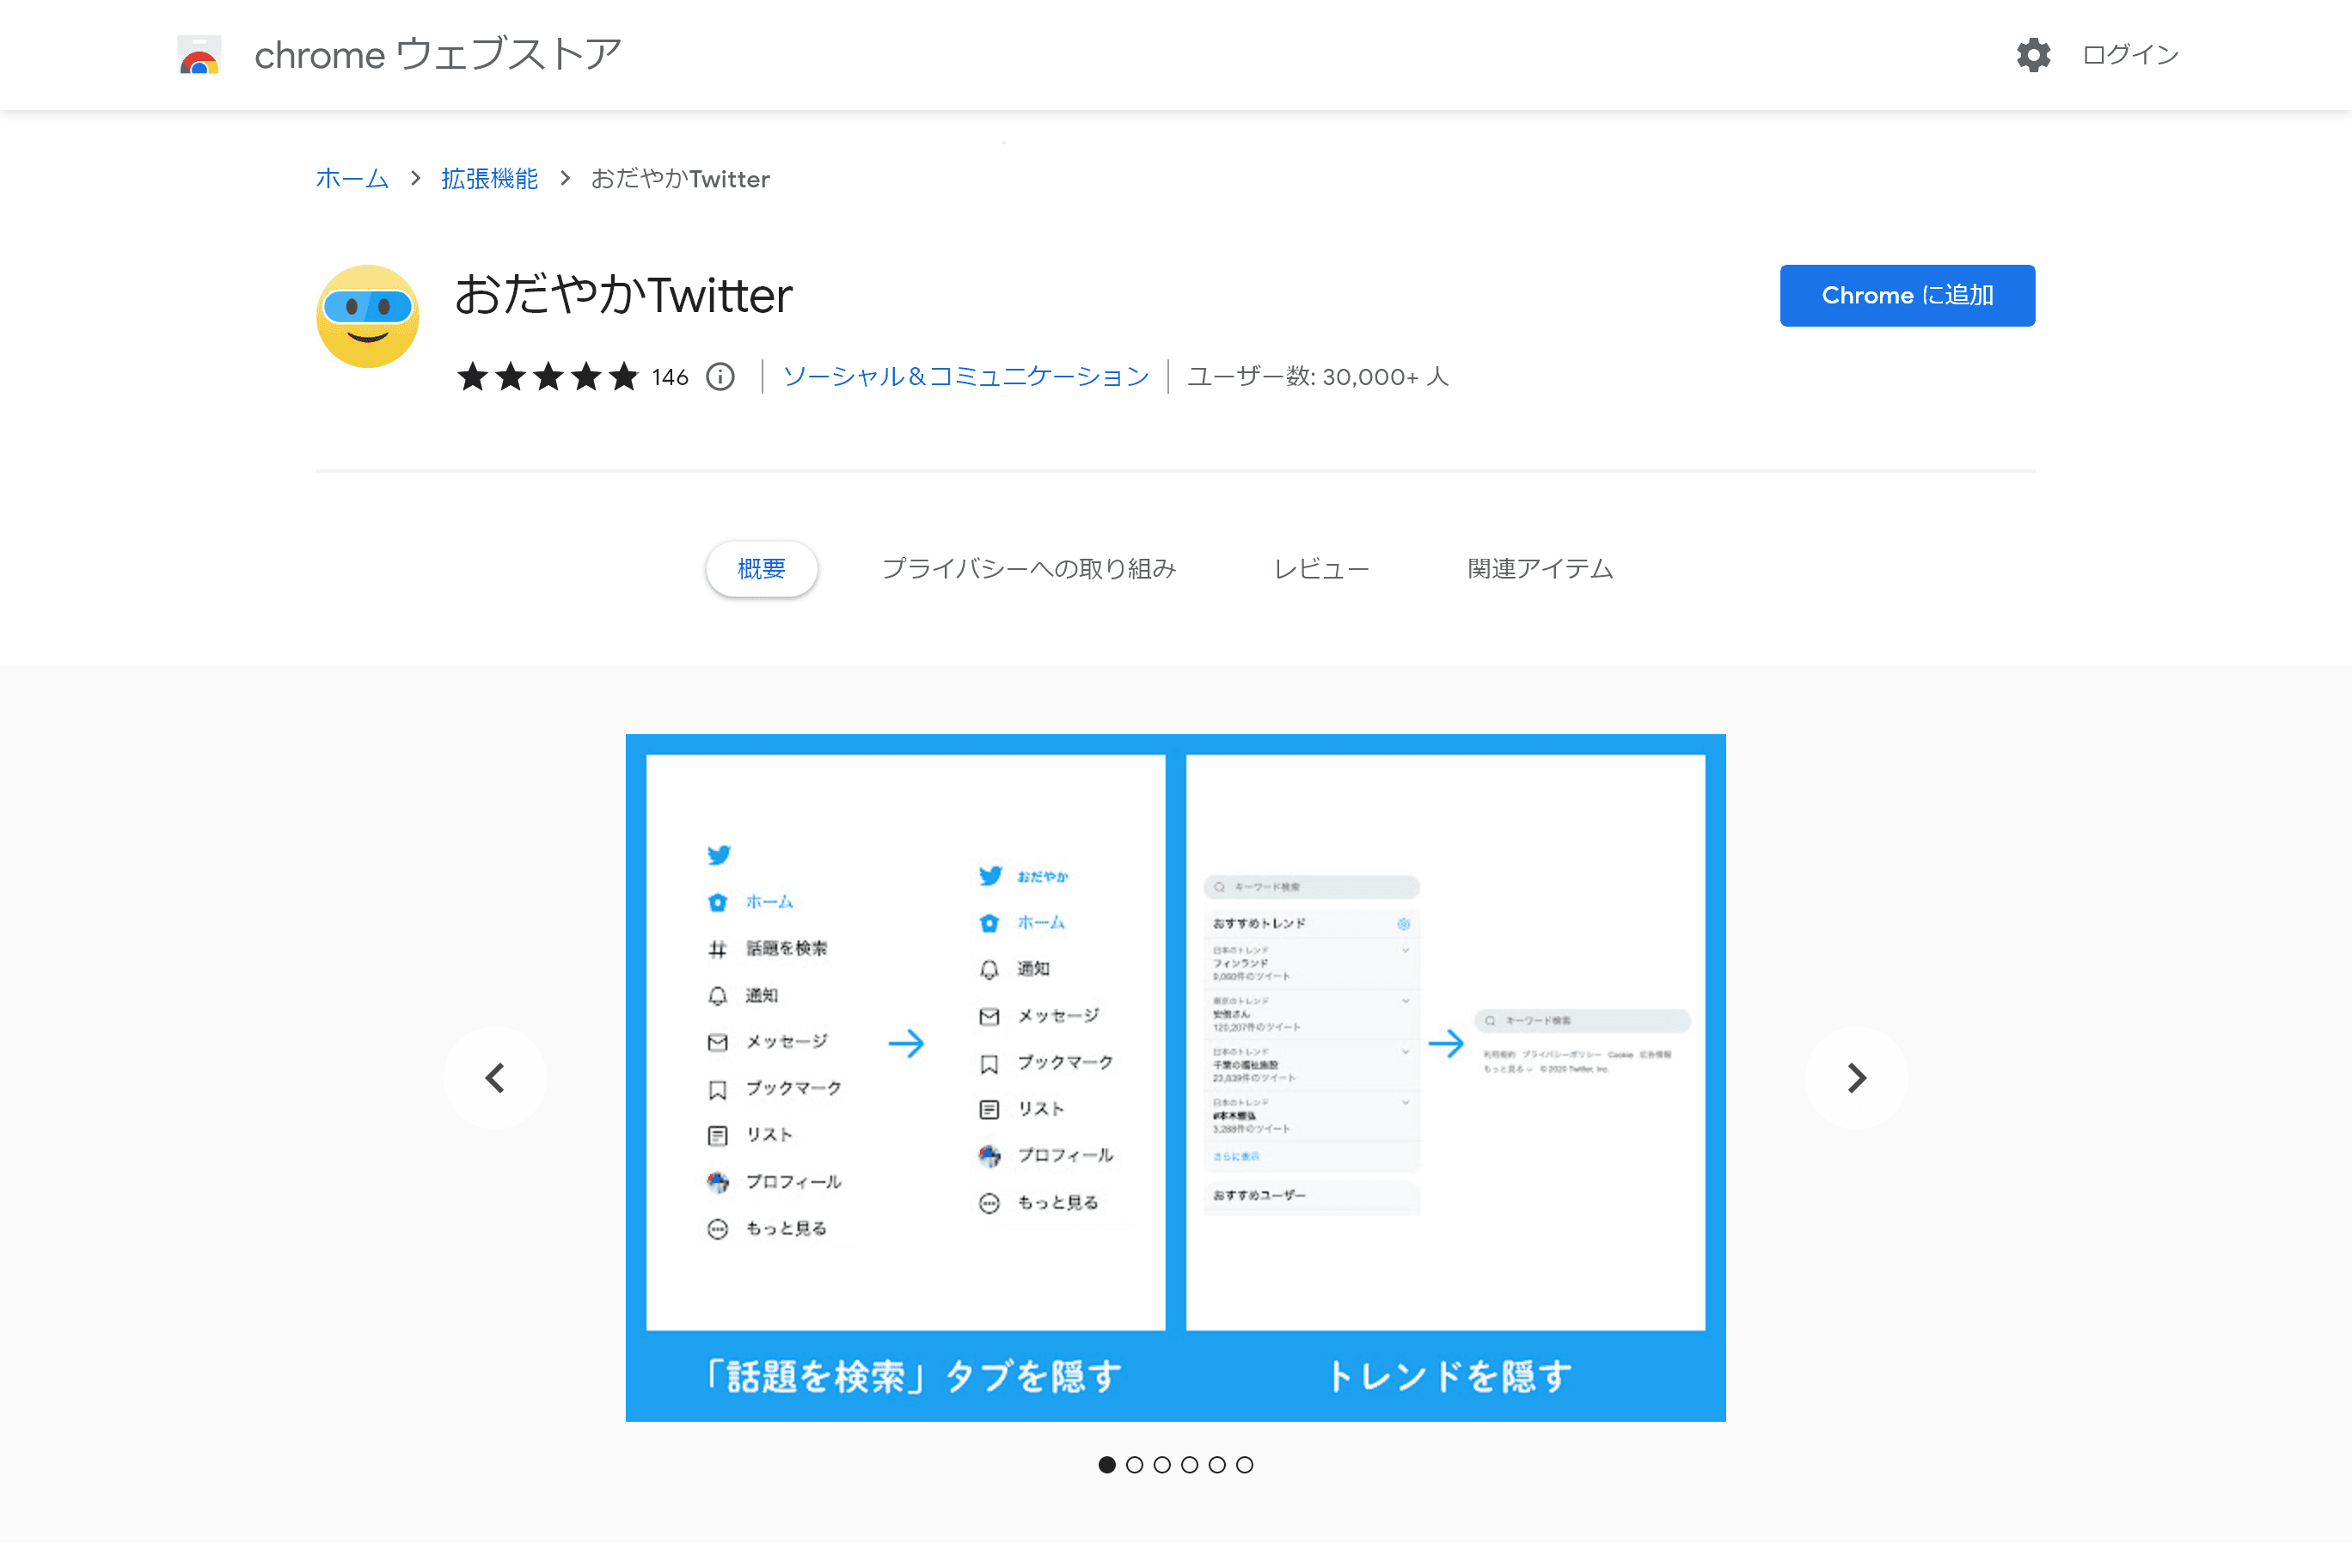Open 拡張機能 breadcrumb link
2352x1568 pixels.
pos(489,179)
